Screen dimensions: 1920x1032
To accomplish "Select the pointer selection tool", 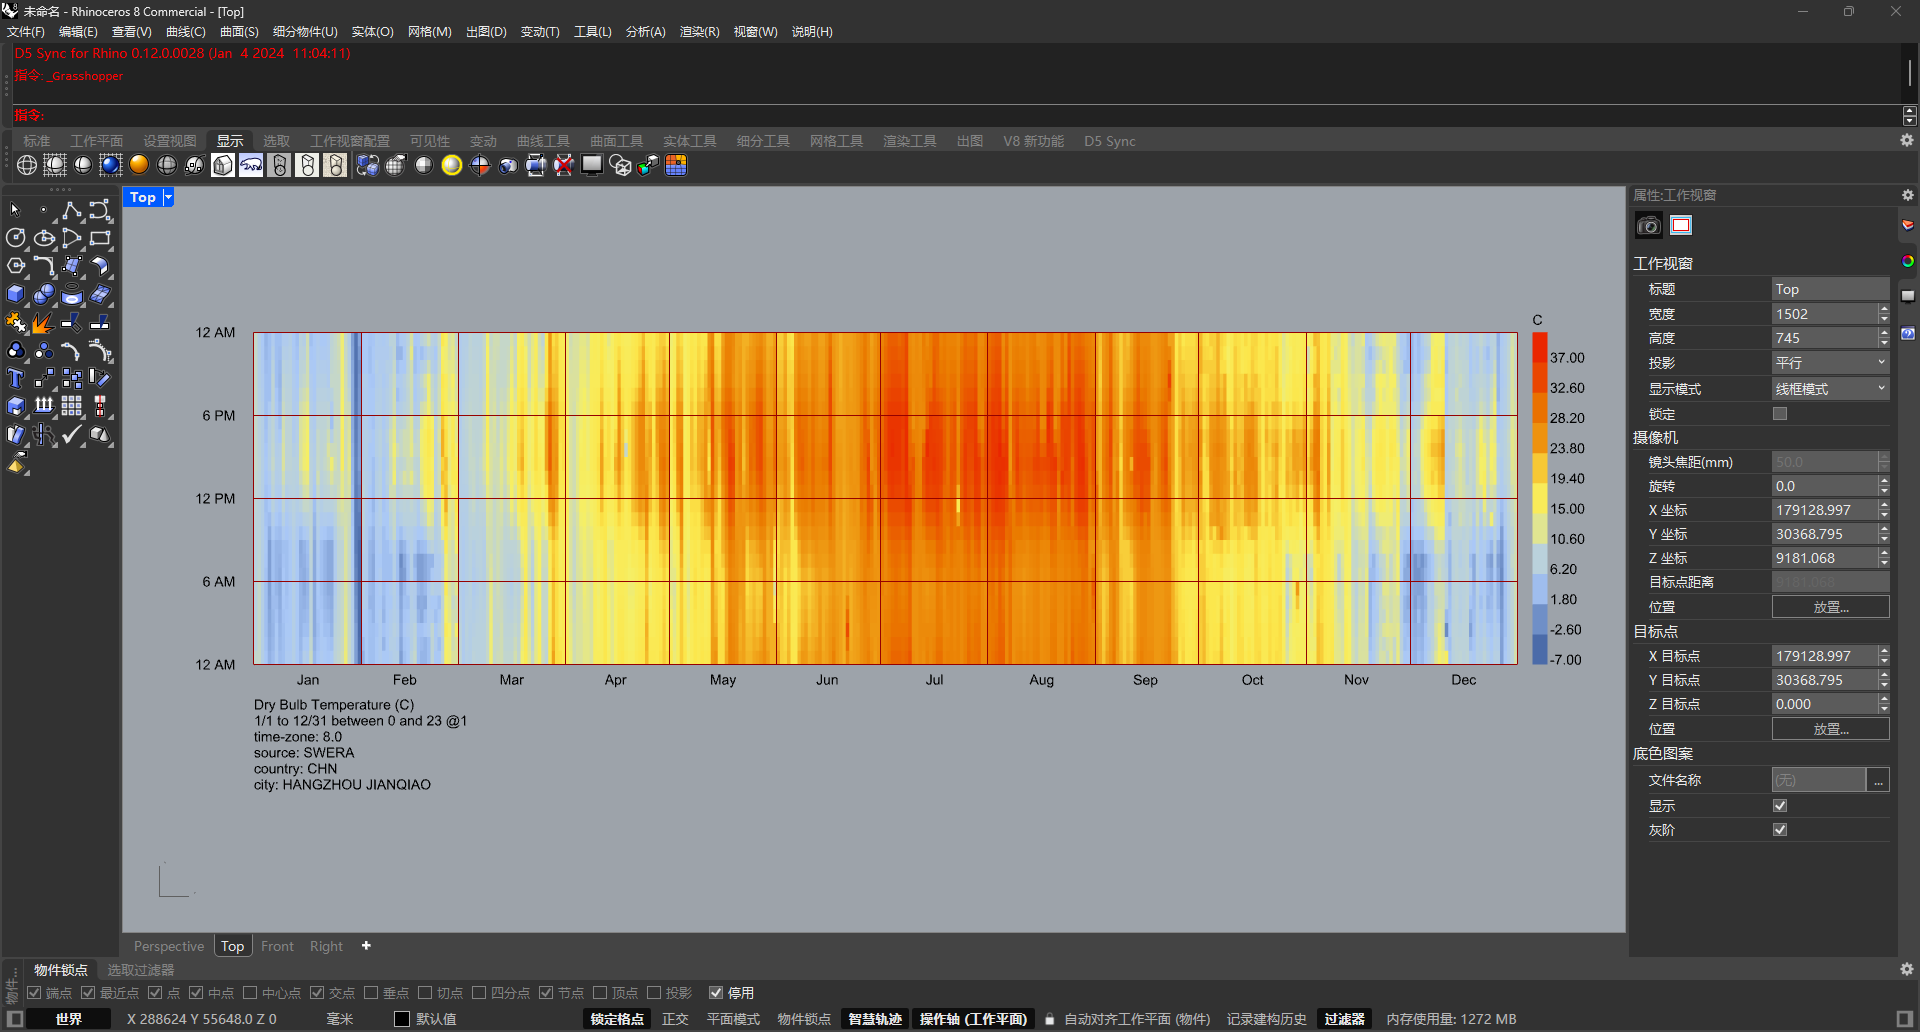I will (x=15, y=210).
